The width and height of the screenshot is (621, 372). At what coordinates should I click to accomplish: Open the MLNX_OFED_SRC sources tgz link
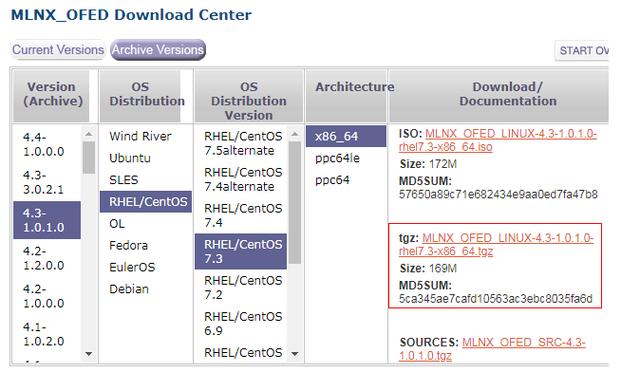pyautogui.click(x=492, y=349)
